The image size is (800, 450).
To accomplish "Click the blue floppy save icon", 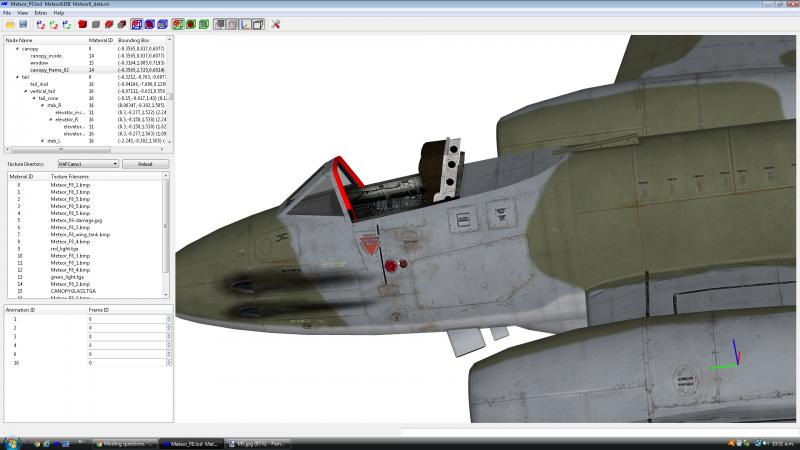I will click(23, 24).
